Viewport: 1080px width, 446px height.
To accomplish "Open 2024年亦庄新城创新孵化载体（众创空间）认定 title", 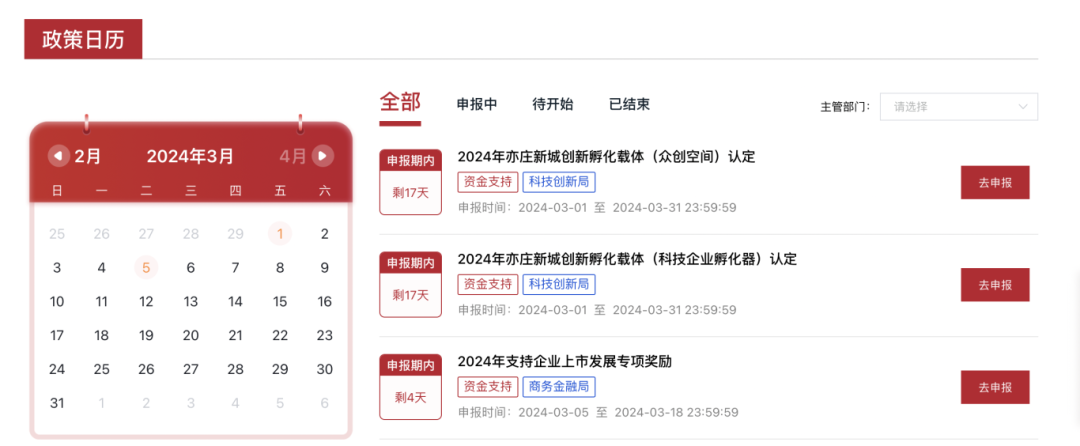I will (606, 157).
